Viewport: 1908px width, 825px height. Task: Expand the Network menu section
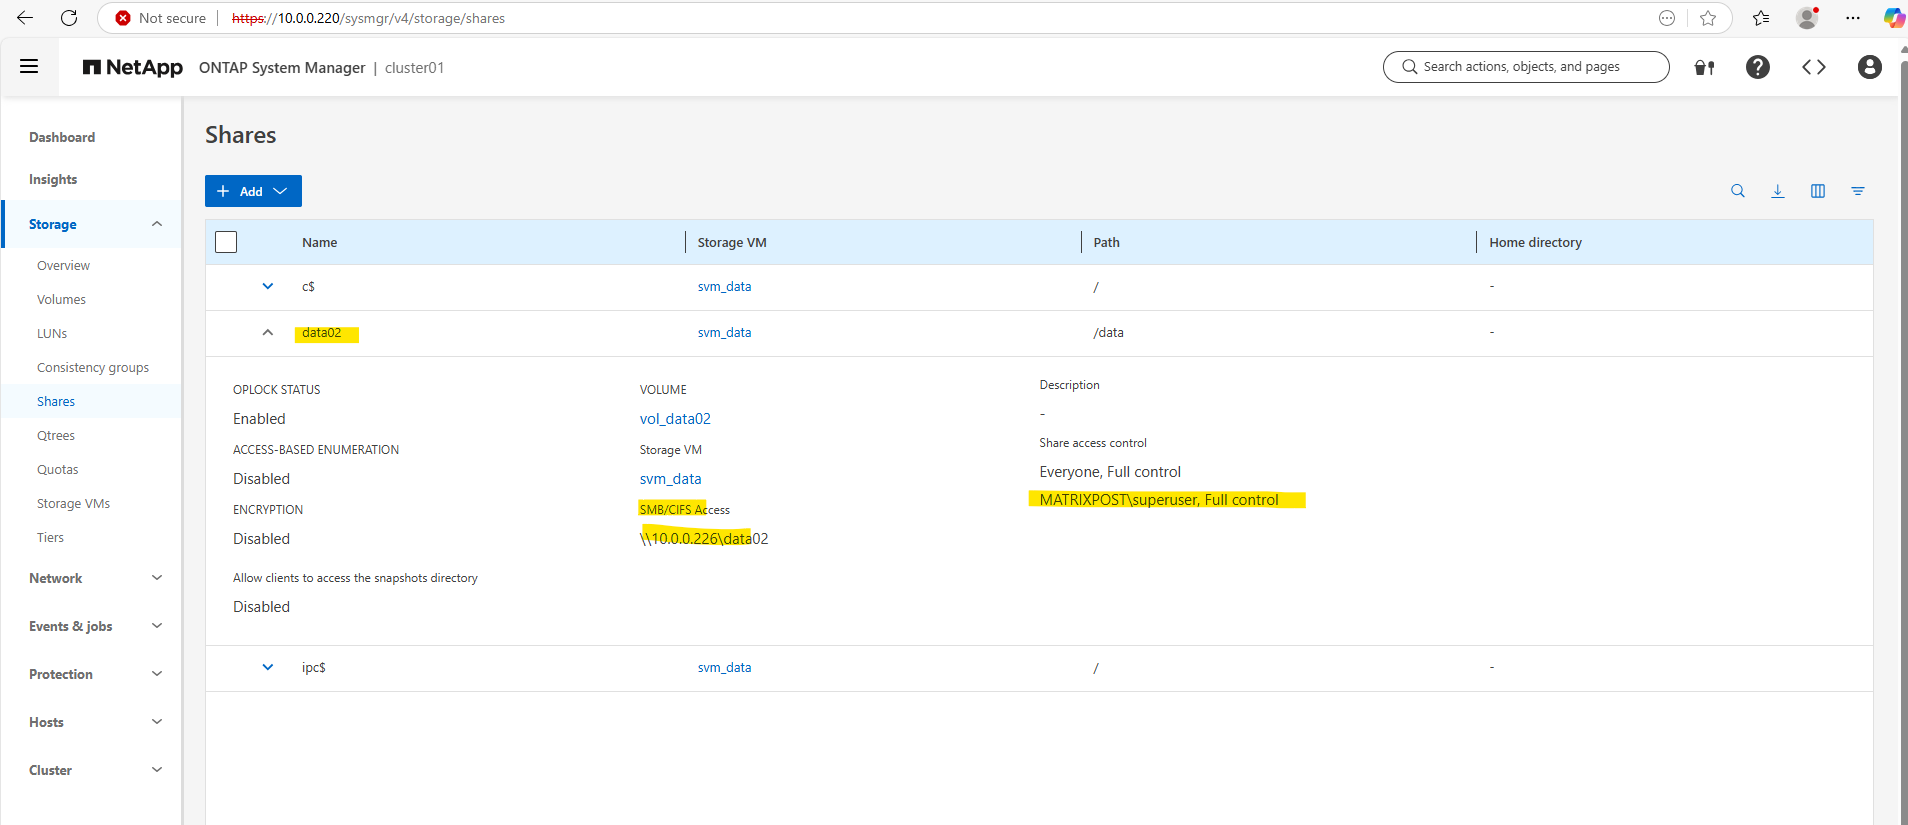click(x=157, y=578)
